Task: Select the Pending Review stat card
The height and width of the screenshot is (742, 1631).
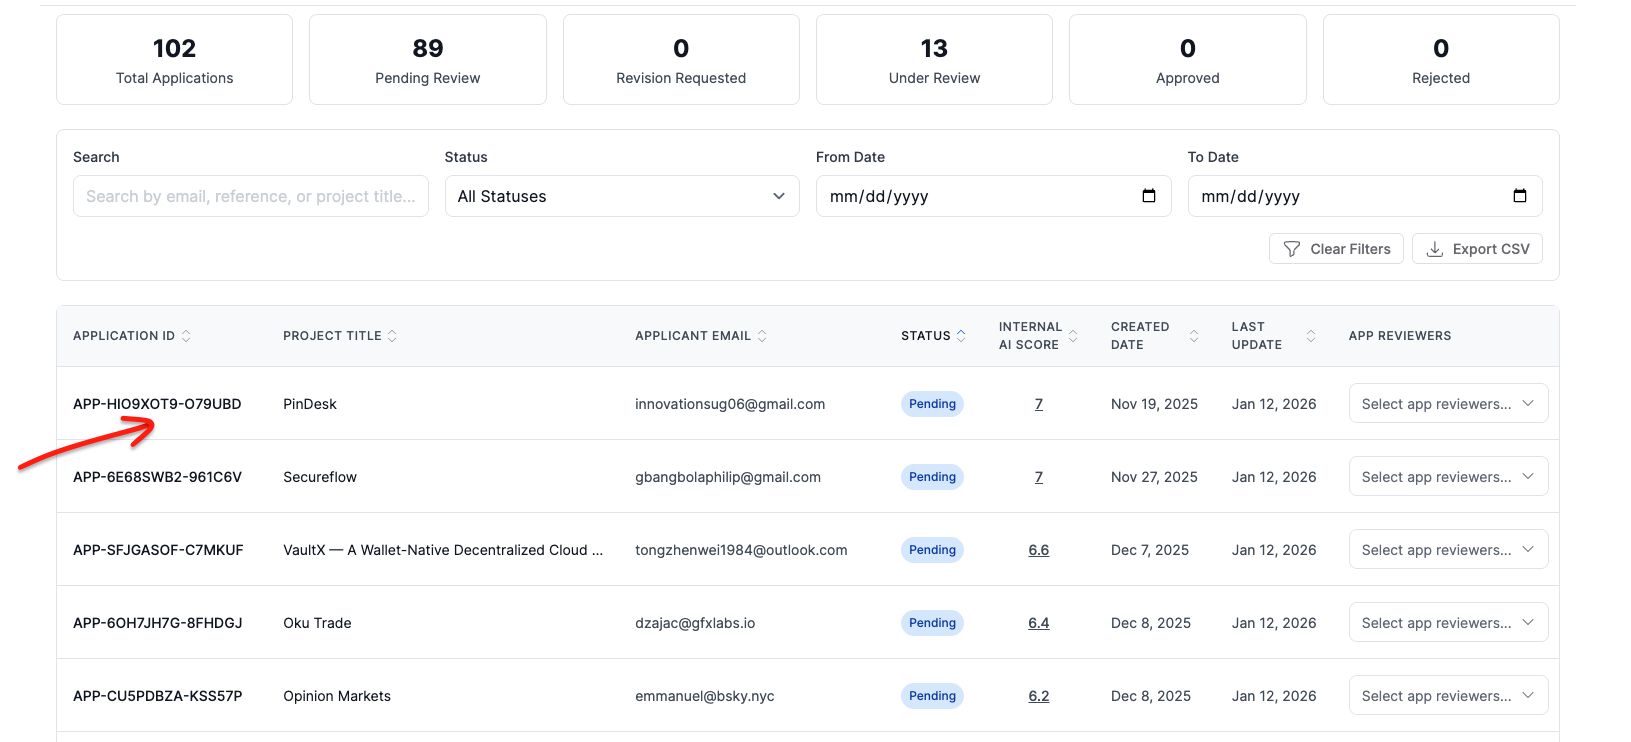Action: (x=427, y=60)
